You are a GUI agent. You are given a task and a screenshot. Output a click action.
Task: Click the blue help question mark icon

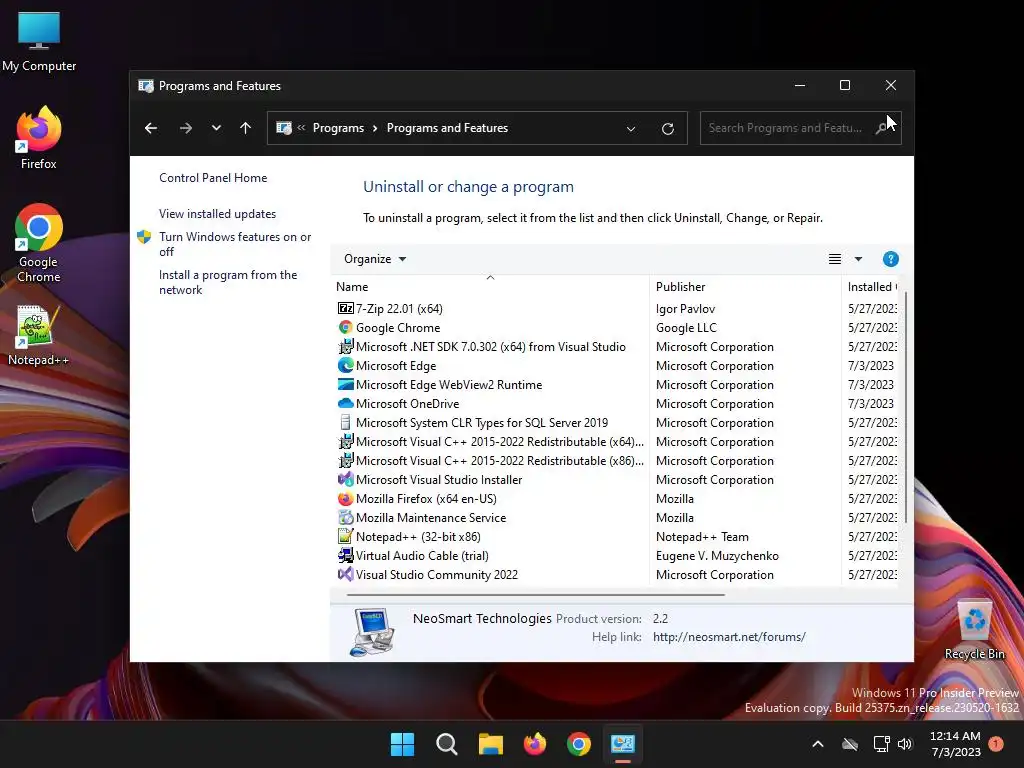tap(890, 259)
